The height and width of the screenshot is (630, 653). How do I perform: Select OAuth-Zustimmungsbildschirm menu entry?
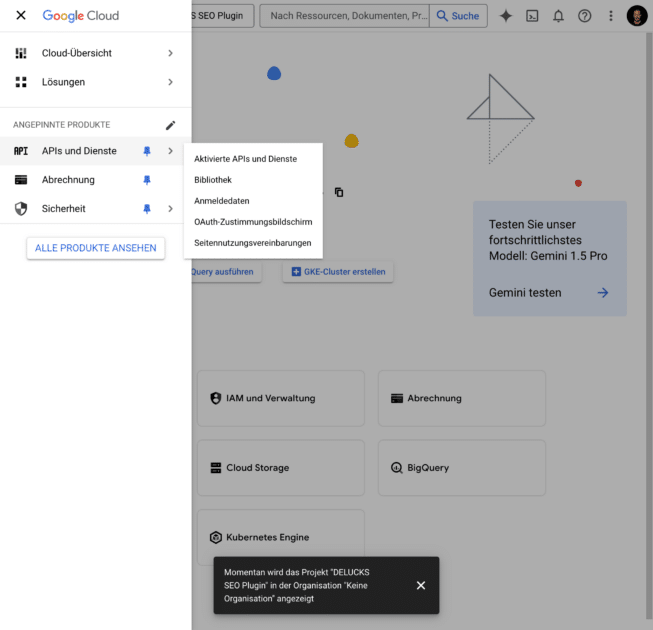click(x=253, y=222)
